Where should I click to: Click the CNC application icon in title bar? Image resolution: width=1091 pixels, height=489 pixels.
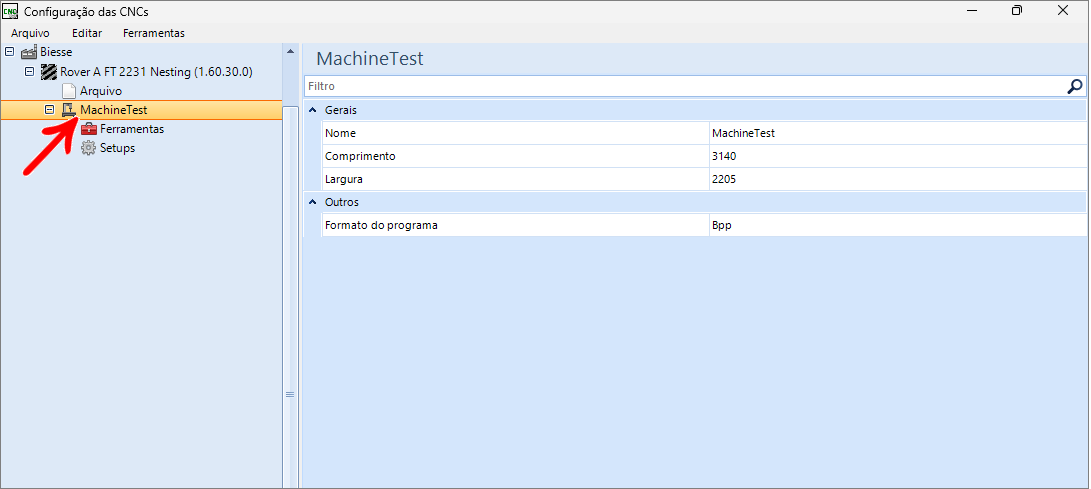[11, 10]
